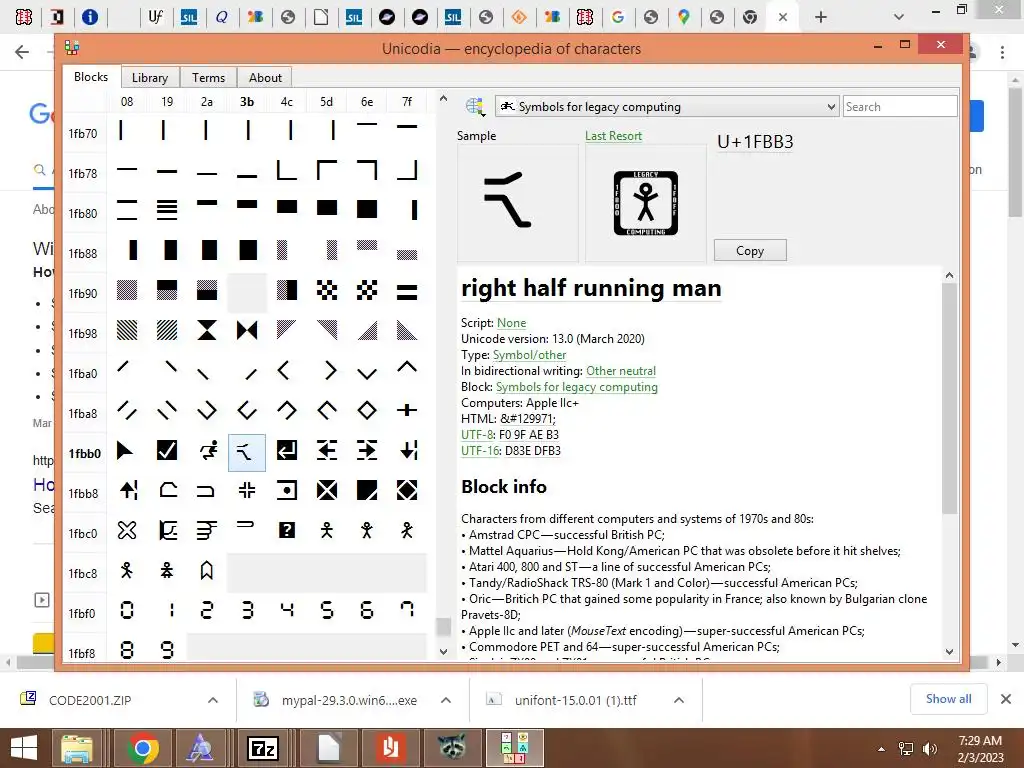Click the Copy button
The width and height of the screenshot is (1024, 768).
(x=750, y=251)
